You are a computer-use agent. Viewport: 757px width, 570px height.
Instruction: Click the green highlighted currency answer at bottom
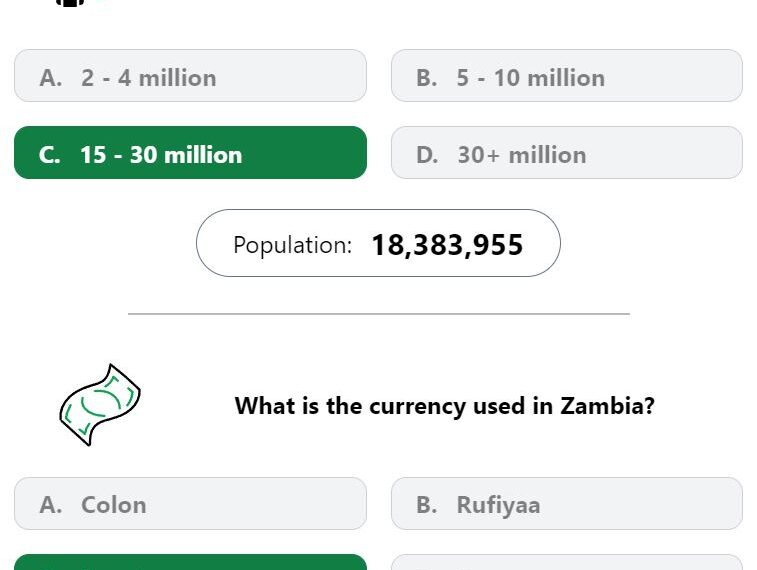coord(190,562)
